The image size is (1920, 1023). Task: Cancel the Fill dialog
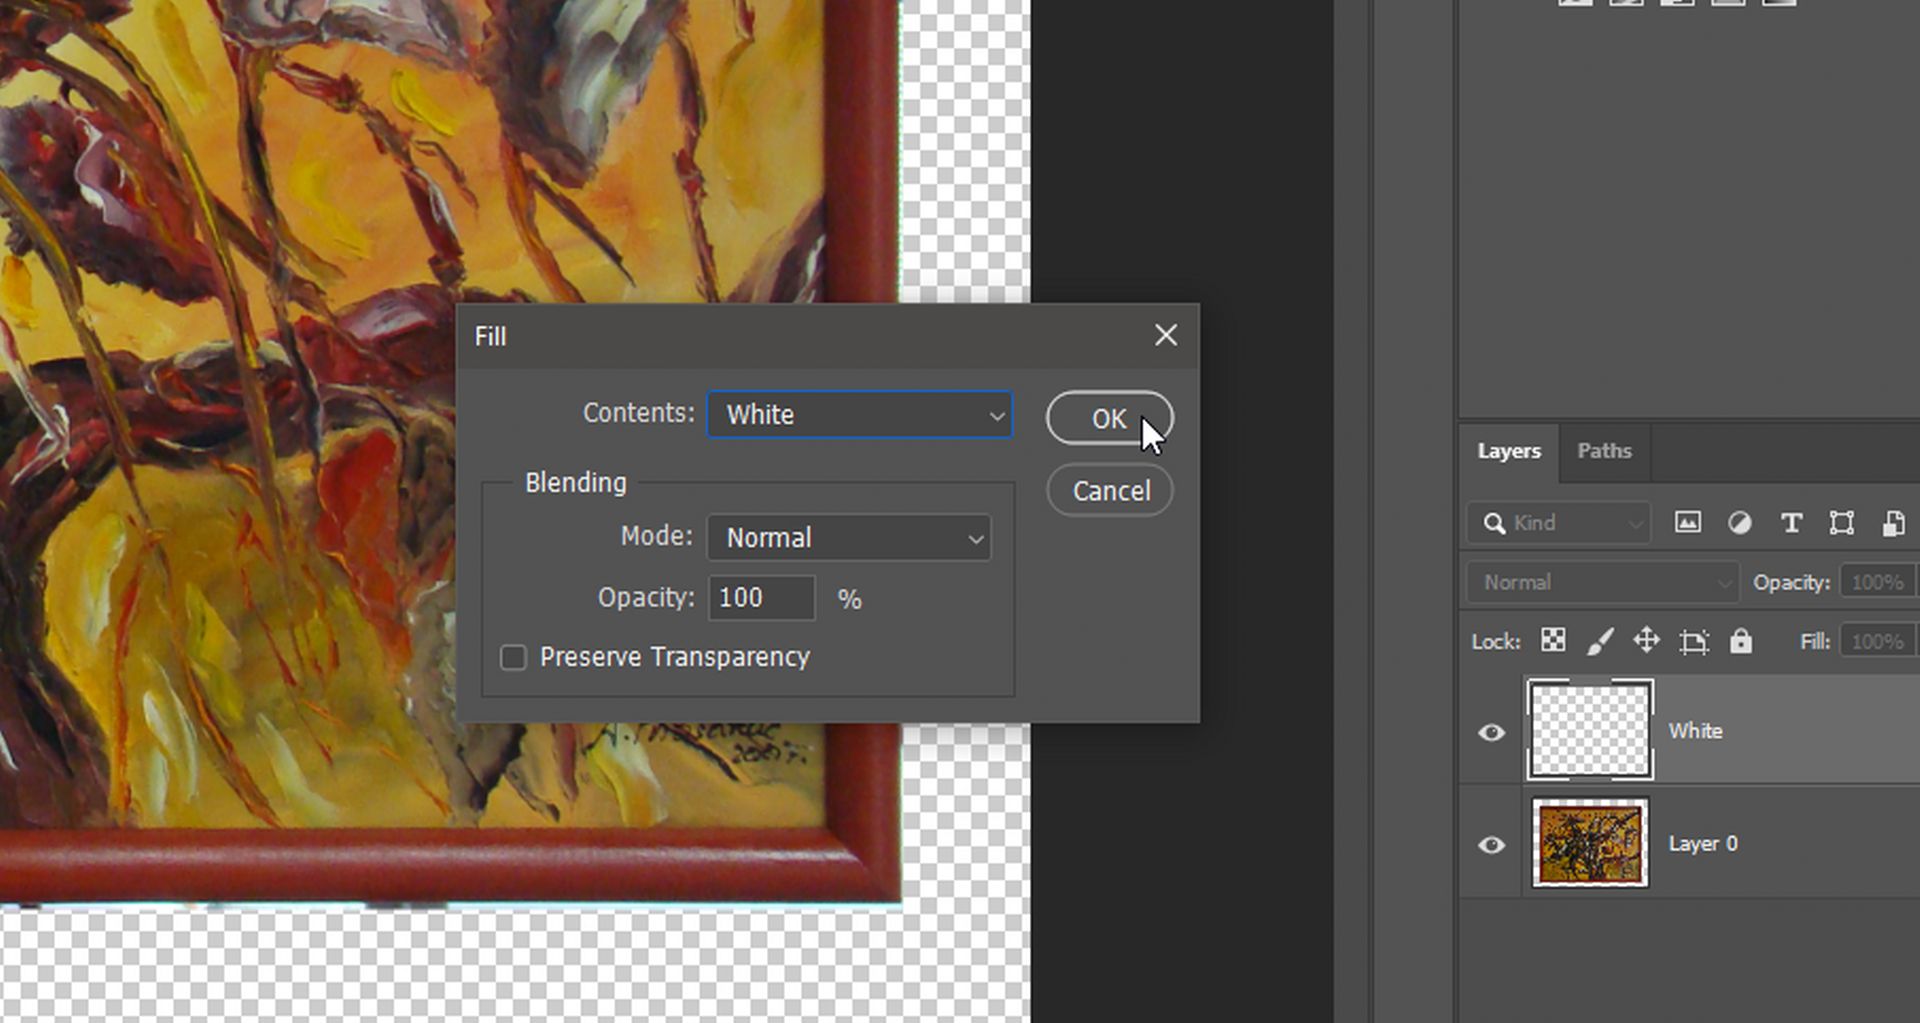click(x=1110, y=491)
